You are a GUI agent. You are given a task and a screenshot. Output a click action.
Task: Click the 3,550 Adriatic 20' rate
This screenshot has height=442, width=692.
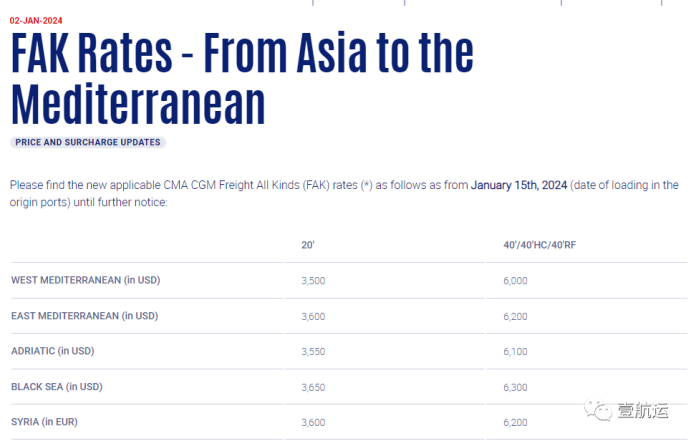313,352
